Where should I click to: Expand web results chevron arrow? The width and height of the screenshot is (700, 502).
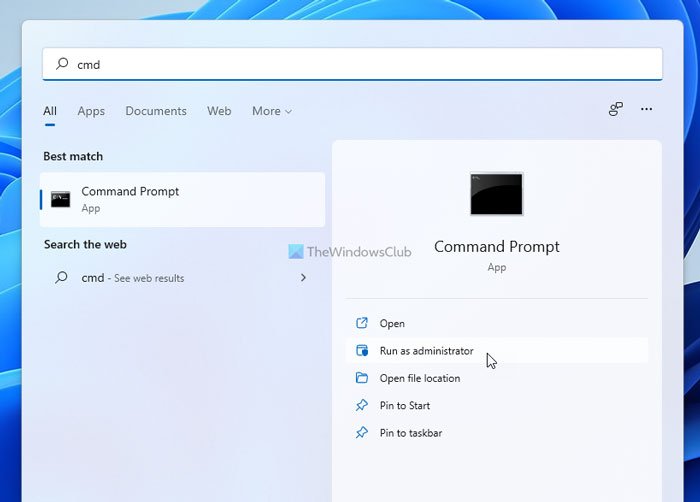coord(303,278)
